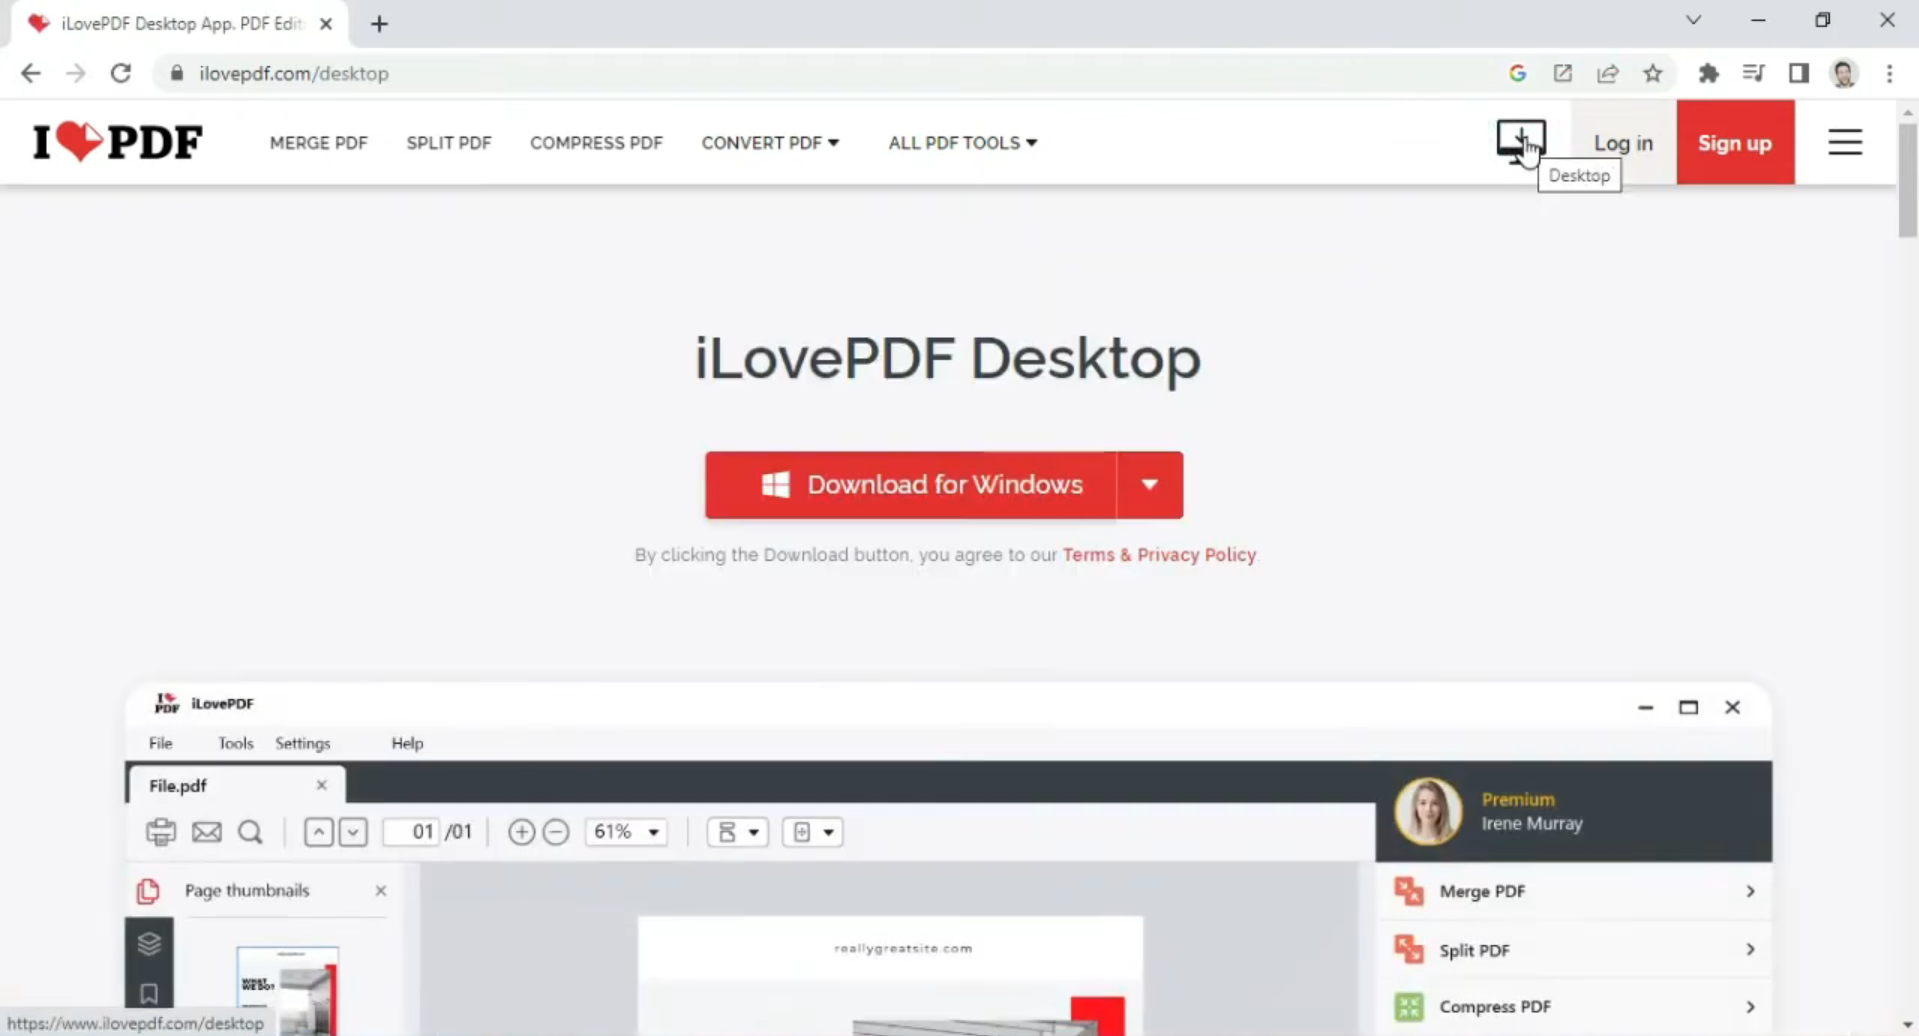Click the Download for Windows button
This screenshot has width=1919, height=1036.
(x=911, y=485)
